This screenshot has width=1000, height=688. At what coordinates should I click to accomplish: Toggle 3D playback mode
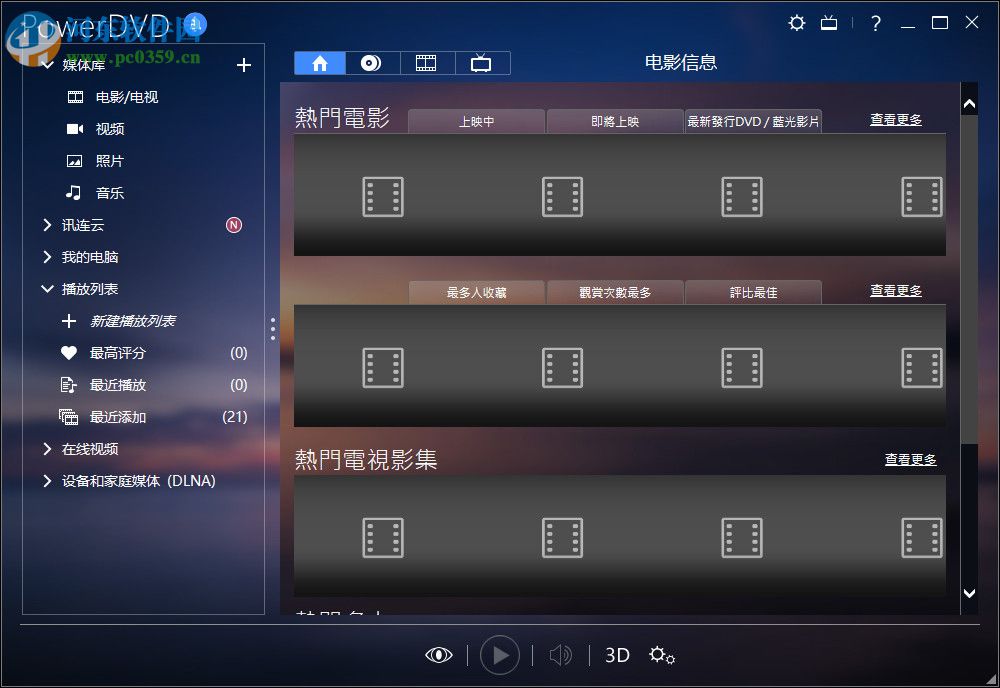point(616,655)
